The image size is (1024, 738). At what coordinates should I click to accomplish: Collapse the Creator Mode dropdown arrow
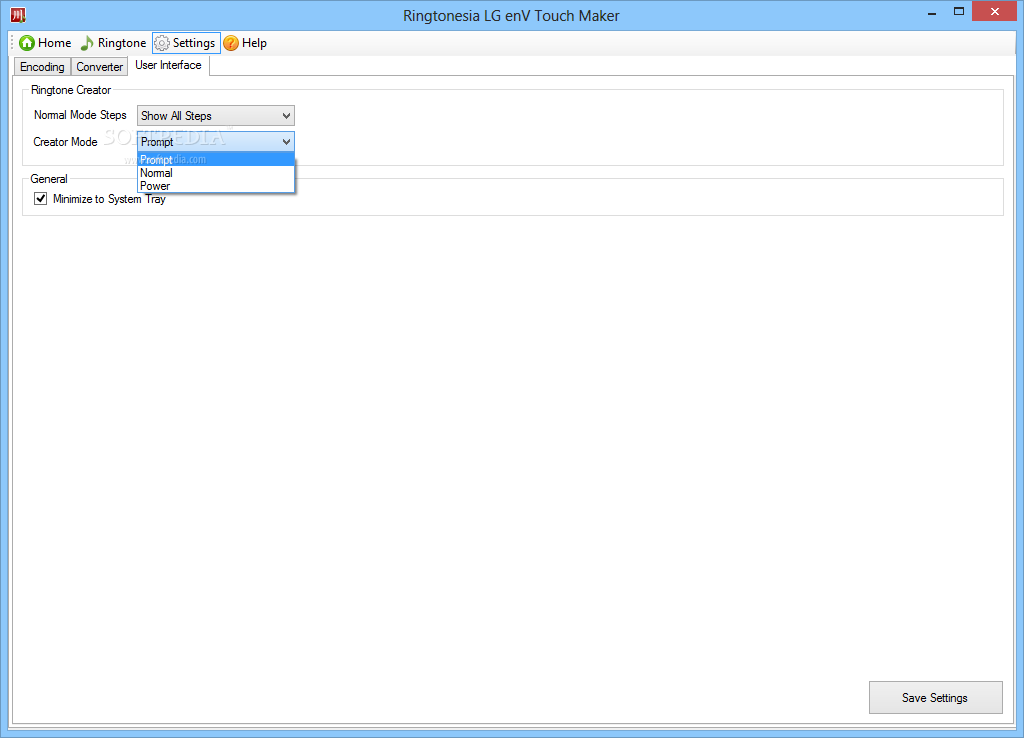[x=286, y=142]
